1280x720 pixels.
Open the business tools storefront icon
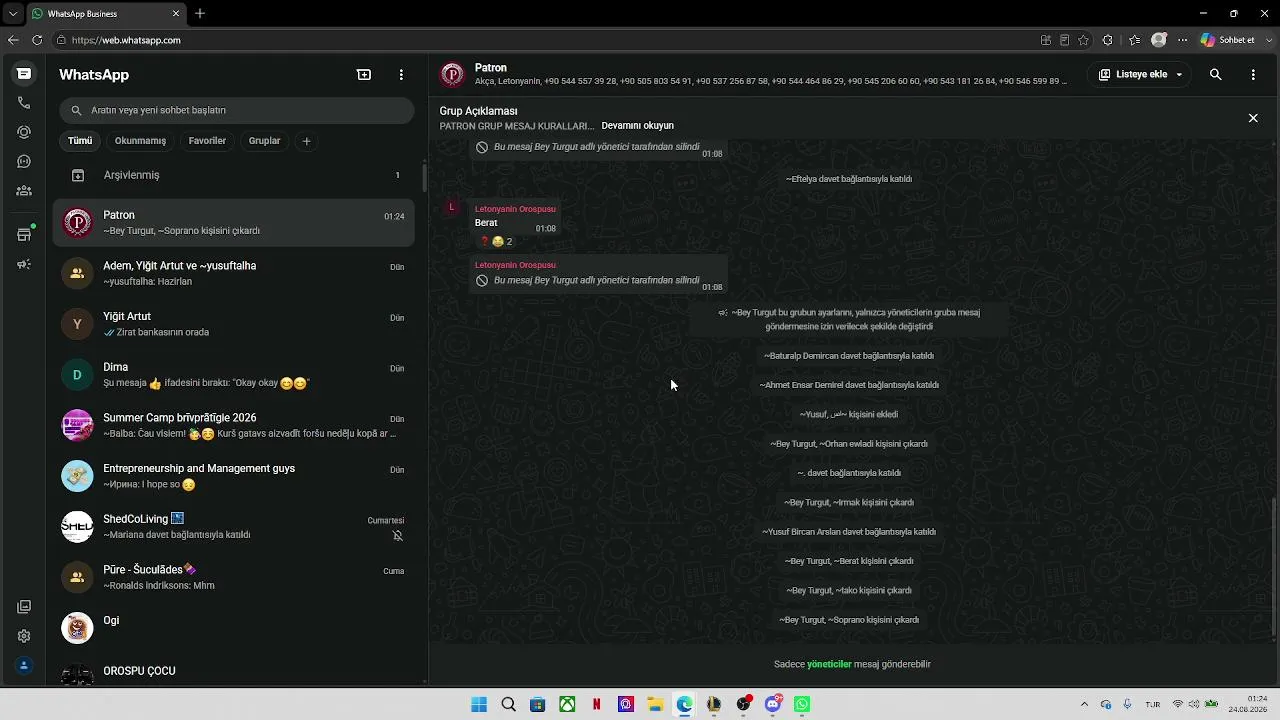[x=24, y=235]
